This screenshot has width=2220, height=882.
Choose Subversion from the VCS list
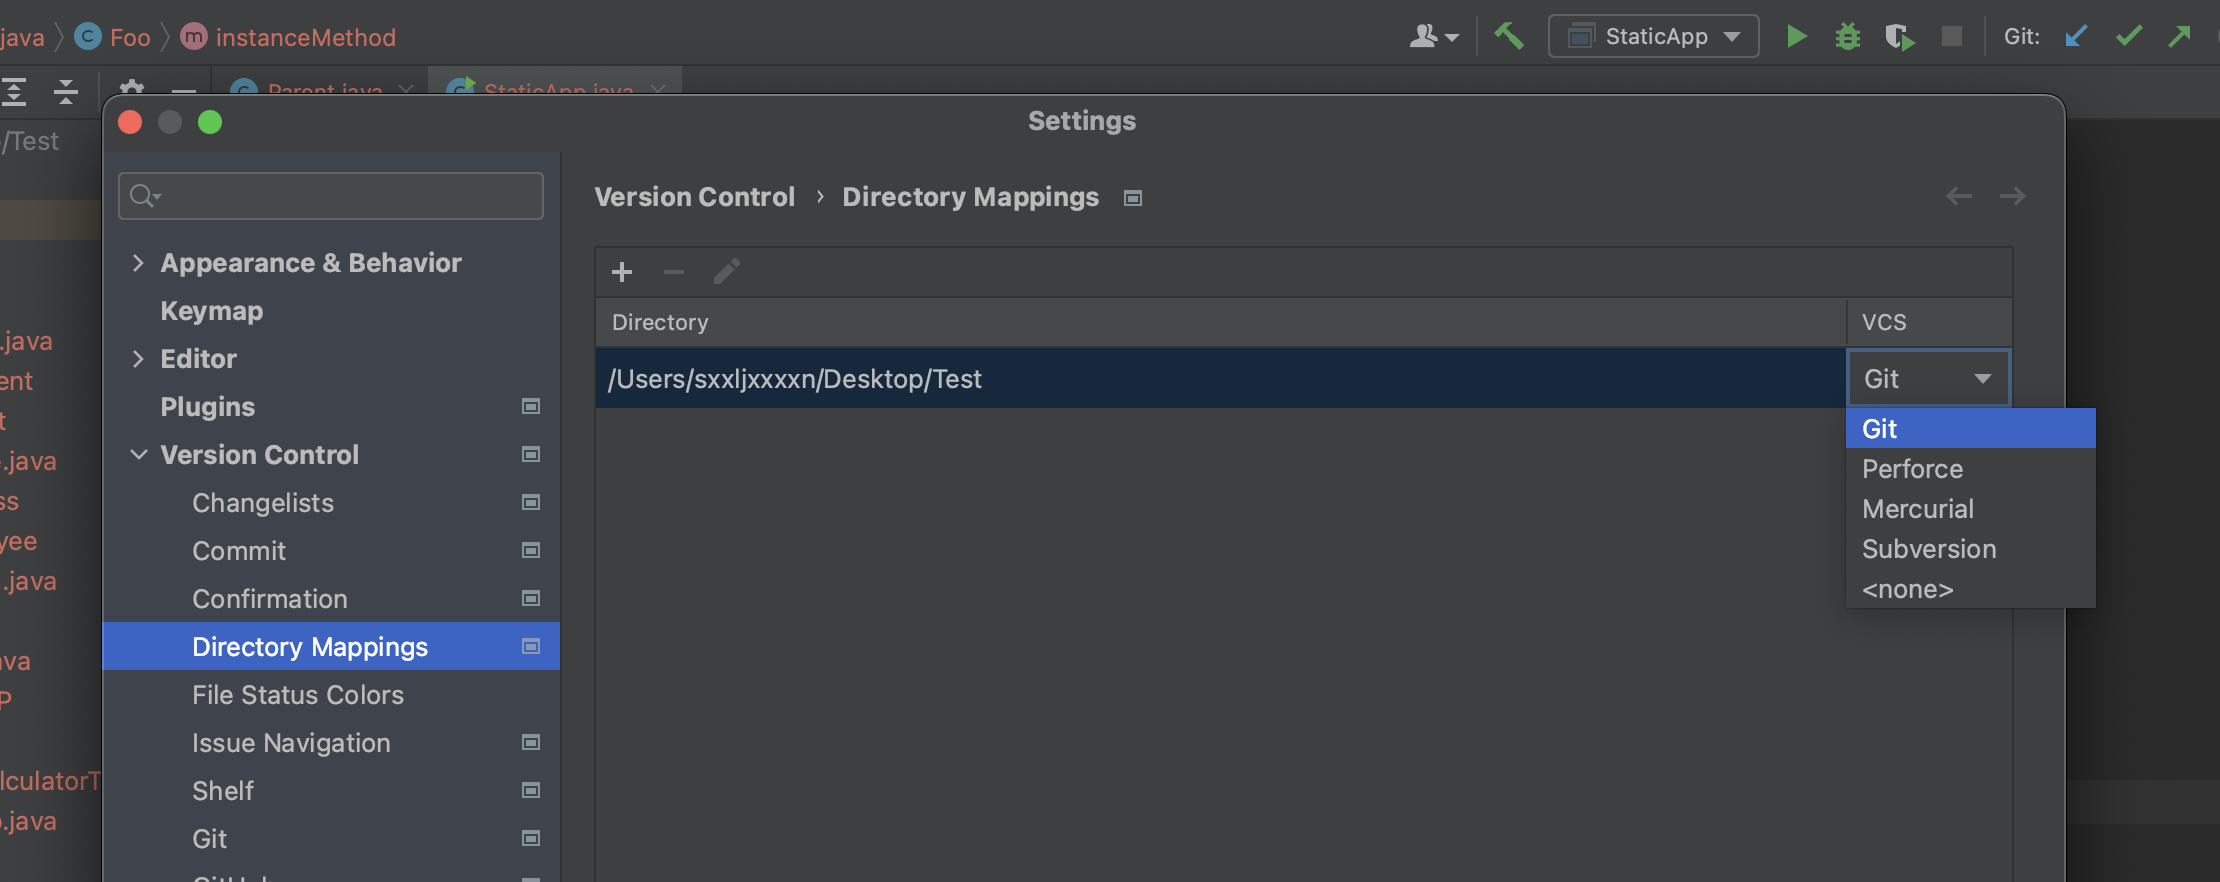[1970, 549]
